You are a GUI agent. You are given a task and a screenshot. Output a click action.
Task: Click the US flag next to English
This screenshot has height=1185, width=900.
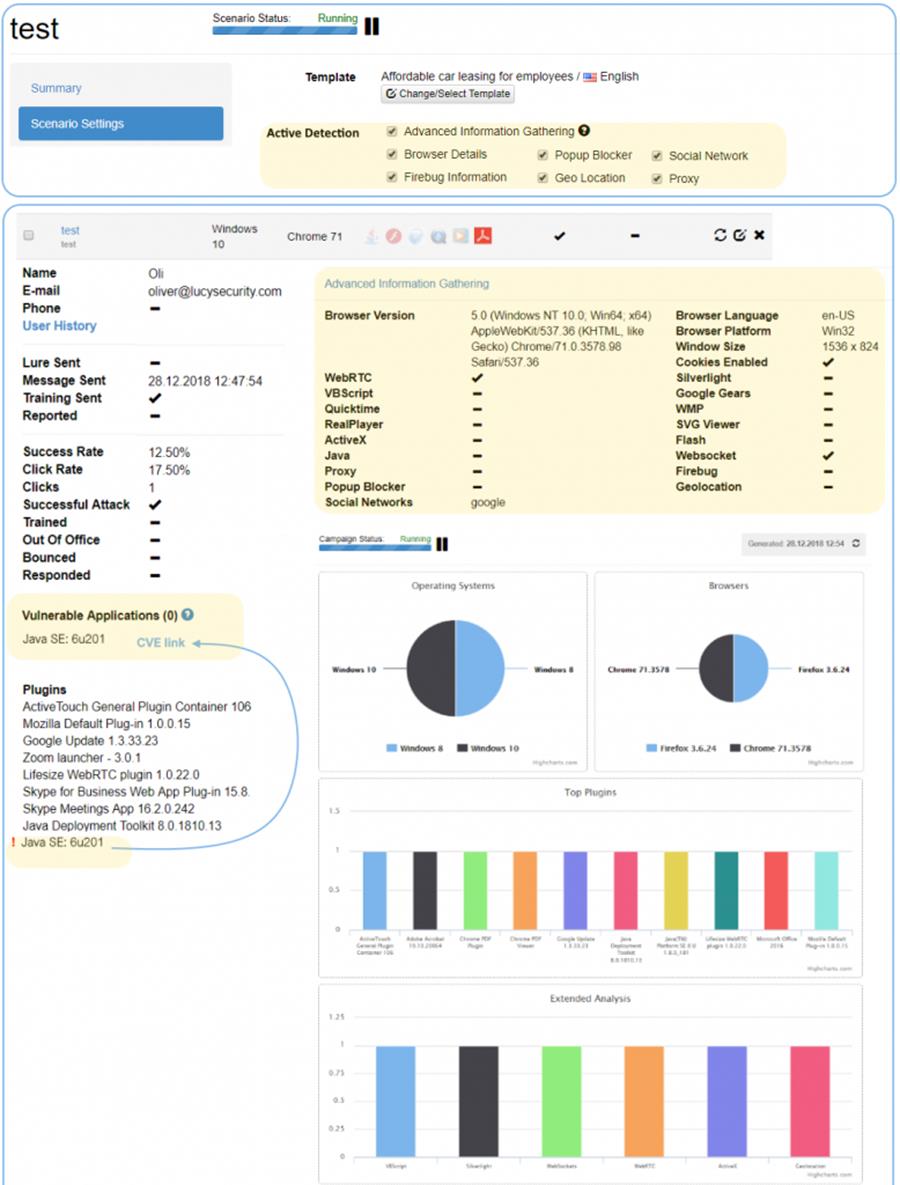[x=589, y=77]
